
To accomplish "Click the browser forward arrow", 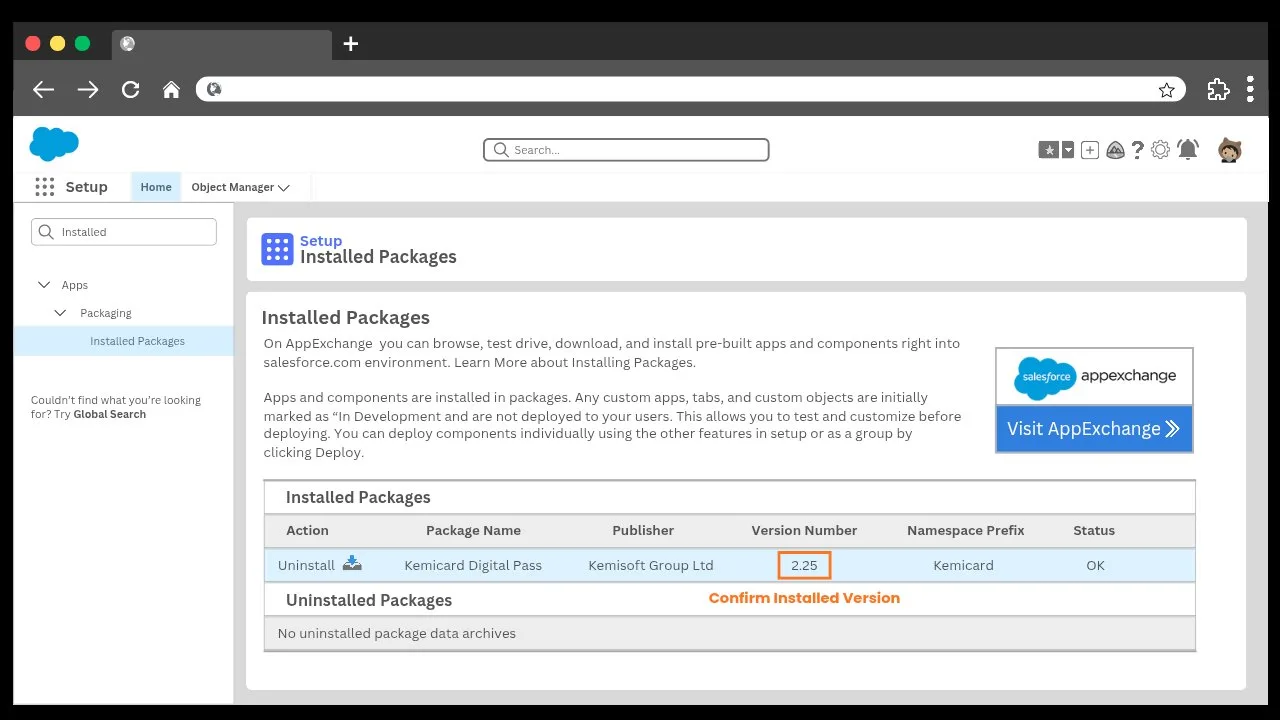I will coord(88,89).
